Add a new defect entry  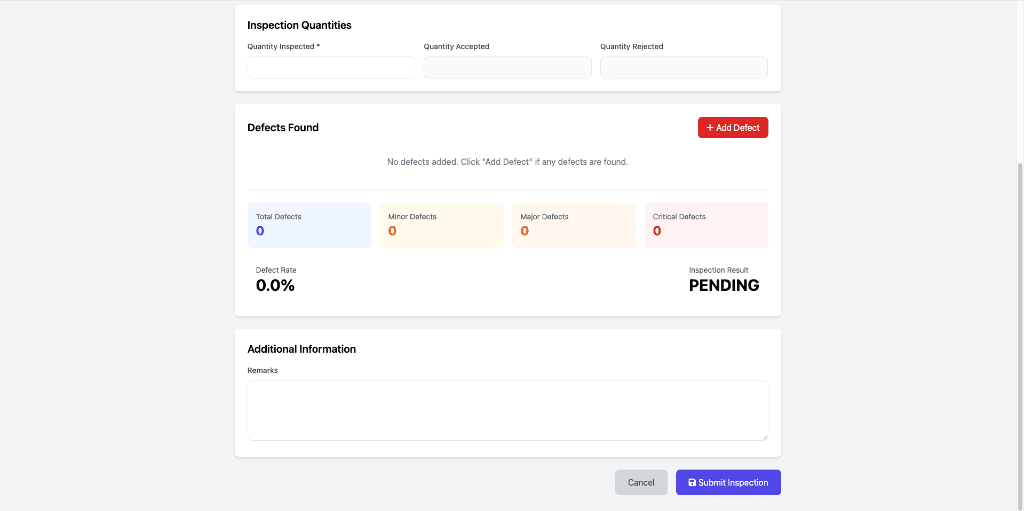733,127
